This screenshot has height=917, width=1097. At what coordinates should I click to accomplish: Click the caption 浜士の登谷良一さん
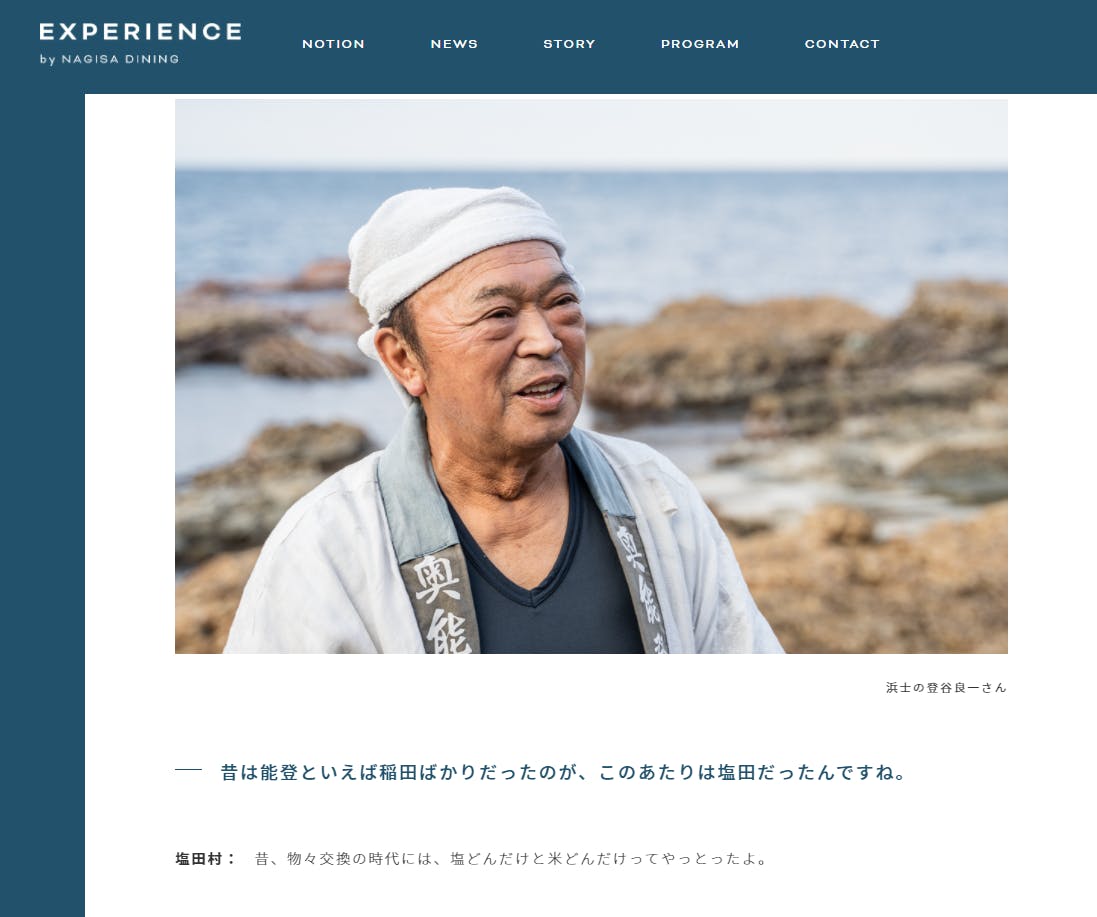[x=946, y=688]
